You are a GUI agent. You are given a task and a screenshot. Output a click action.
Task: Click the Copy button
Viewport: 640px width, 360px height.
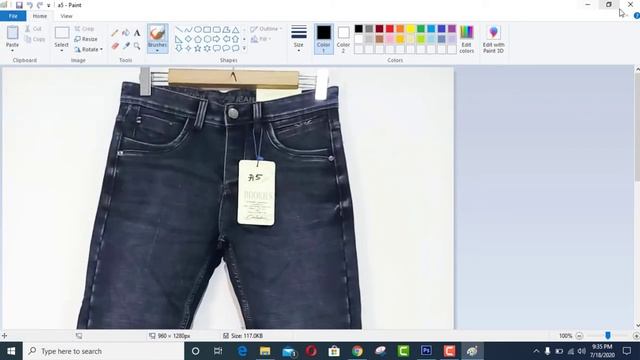coord(35,39)
